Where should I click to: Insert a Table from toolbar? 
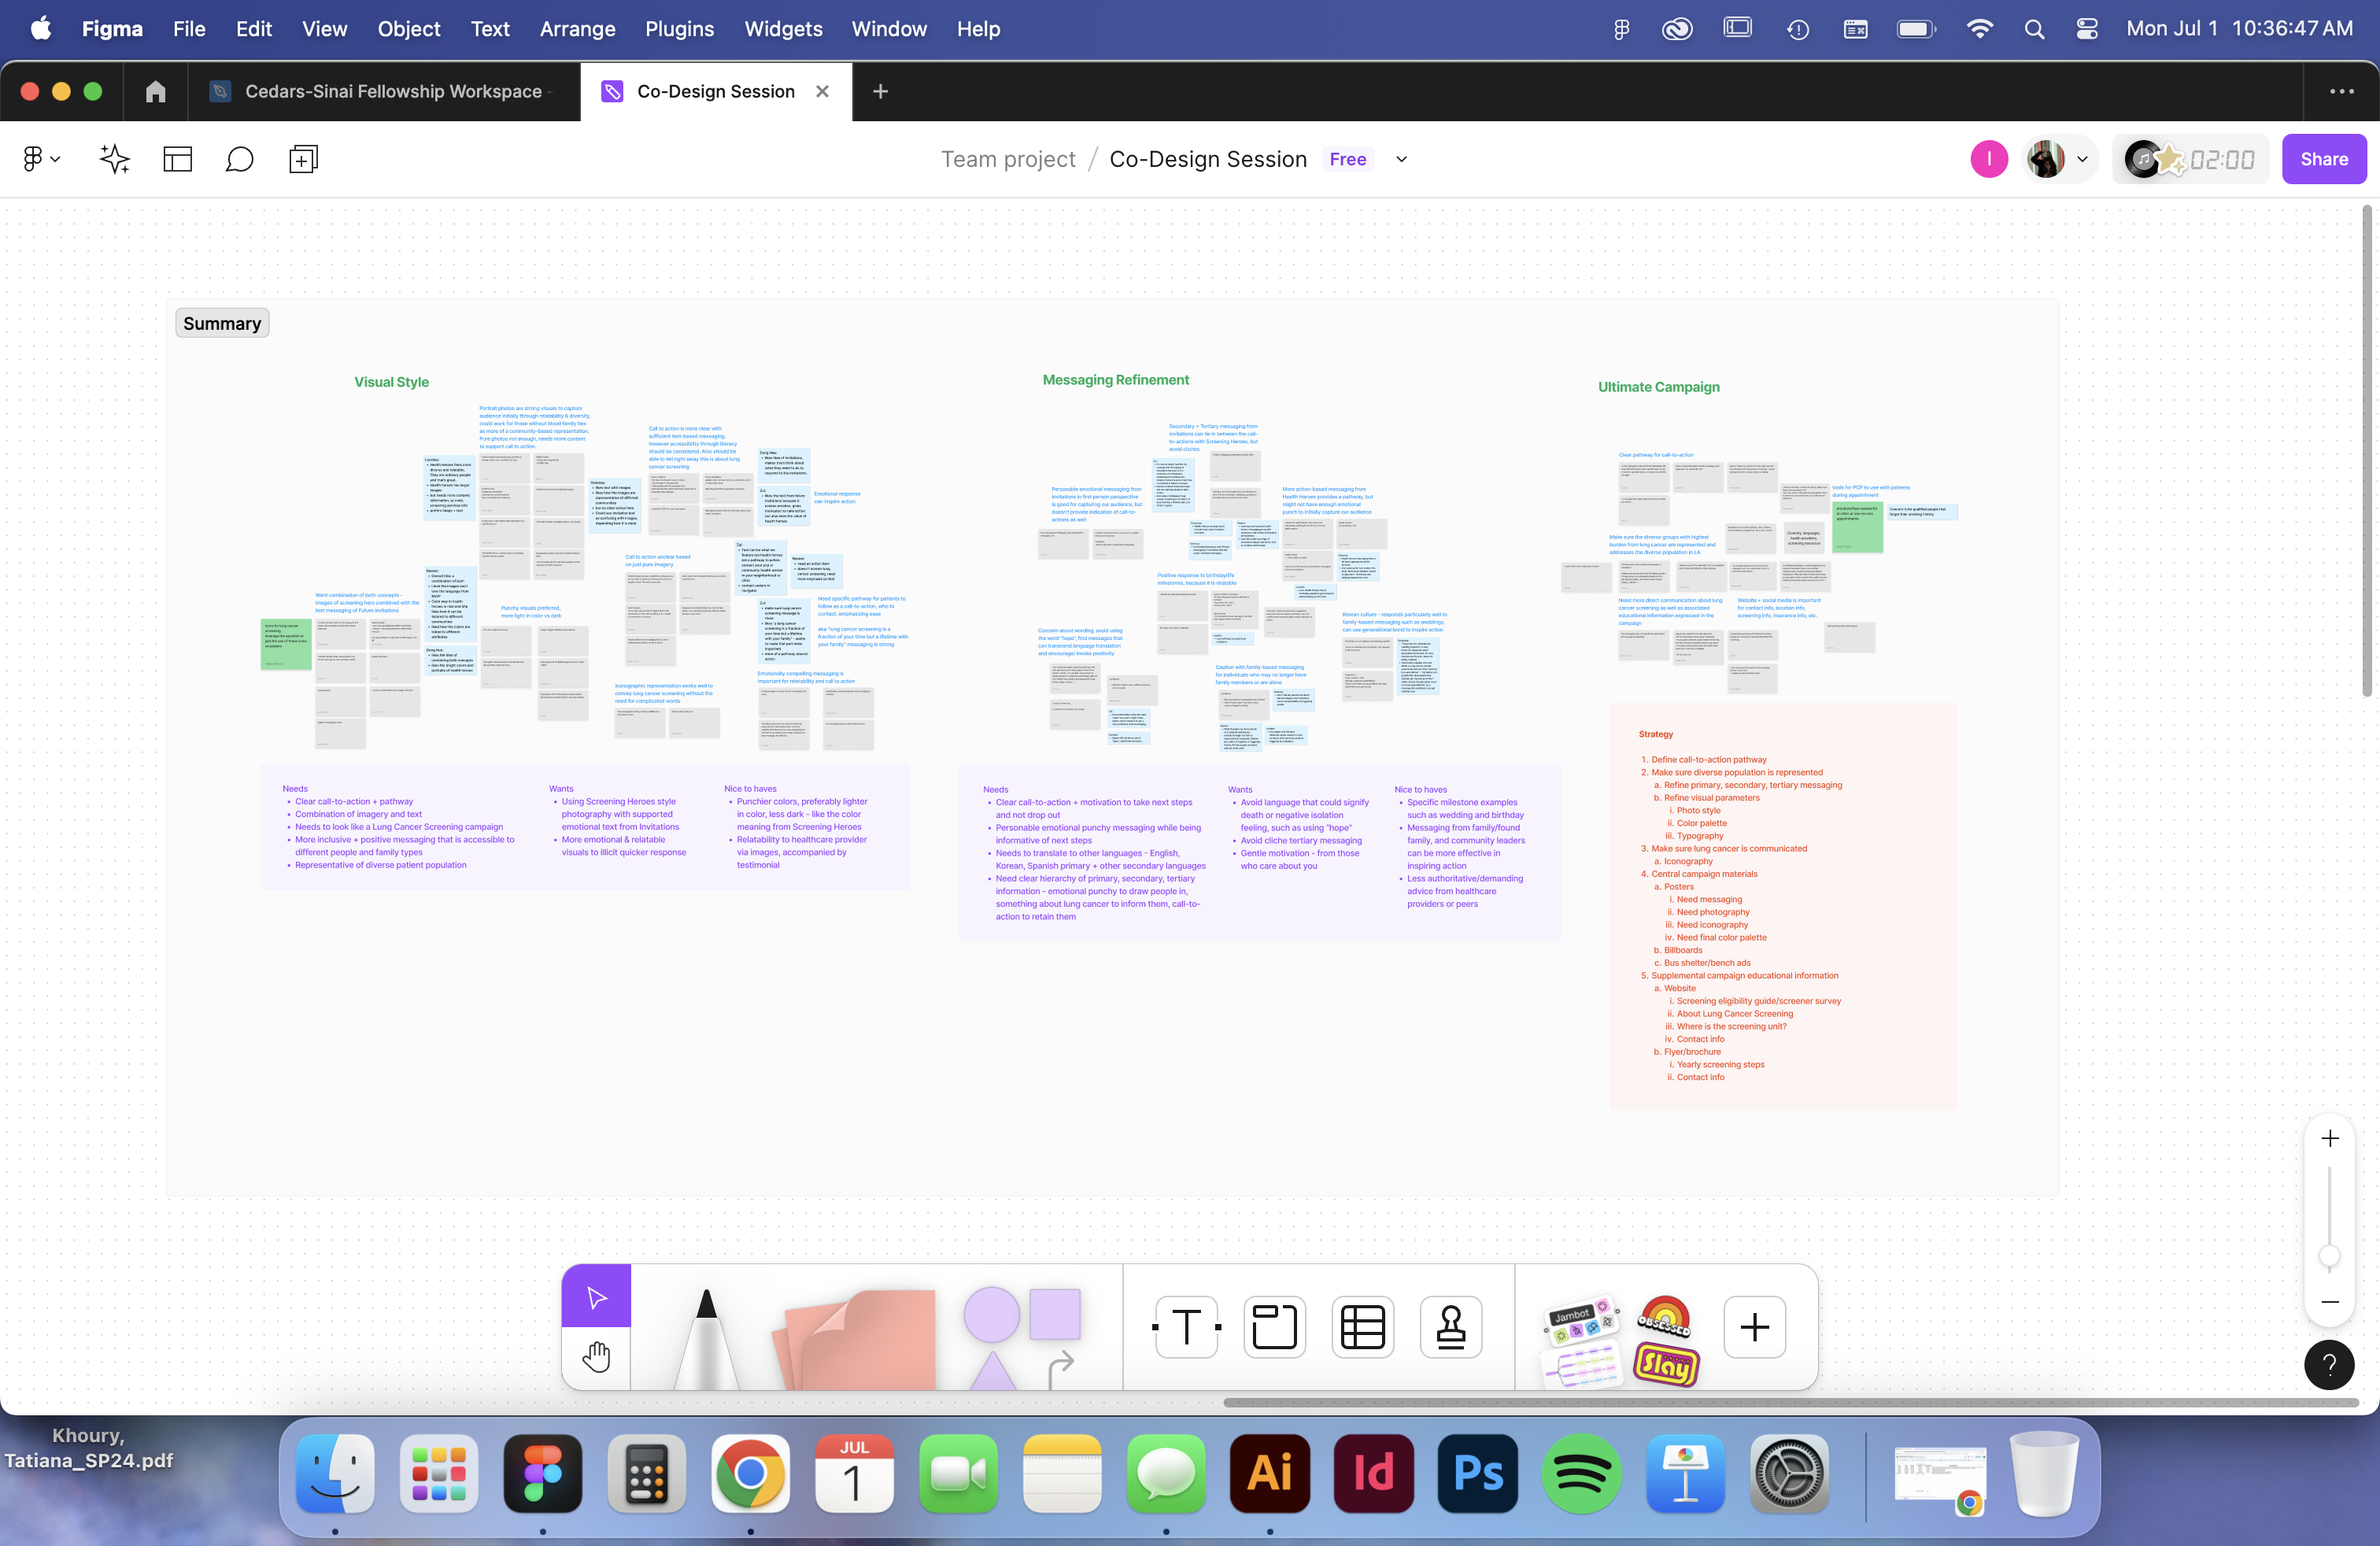click(x=1362, y=1327)
